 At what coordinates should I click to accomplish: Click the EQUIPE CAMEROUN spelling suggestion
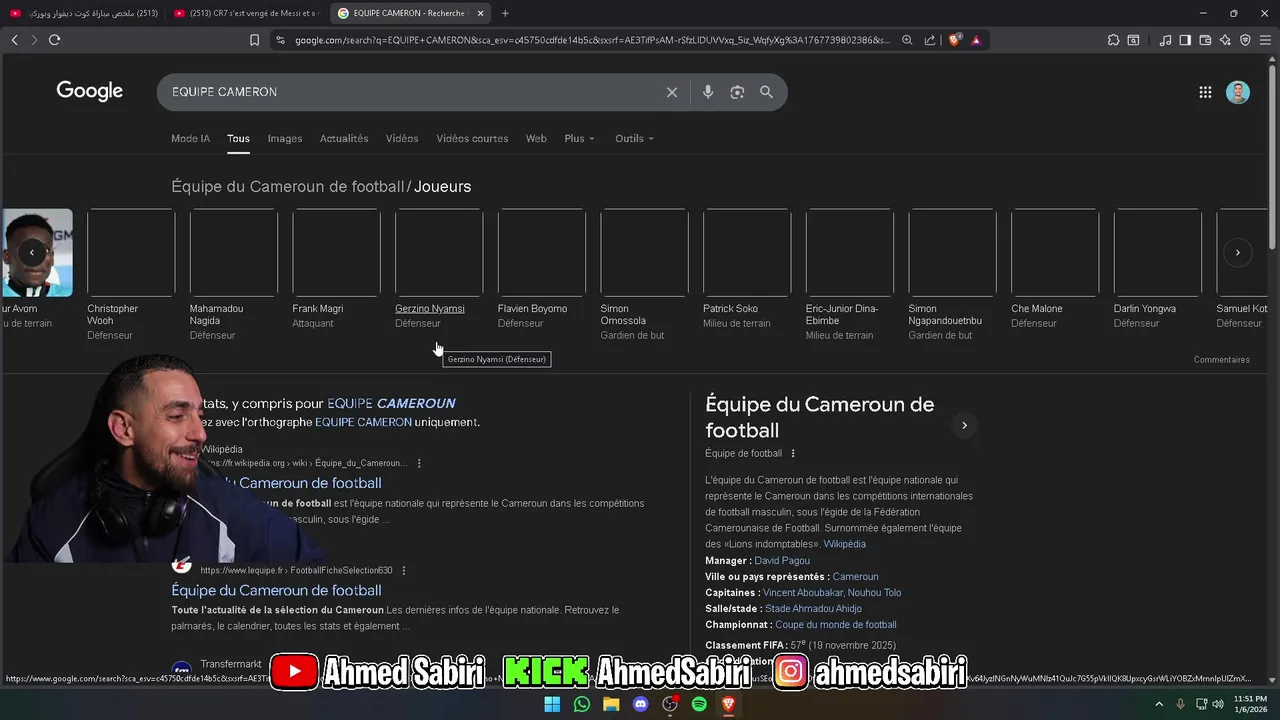pyautogui.click(x=391, y=403)
